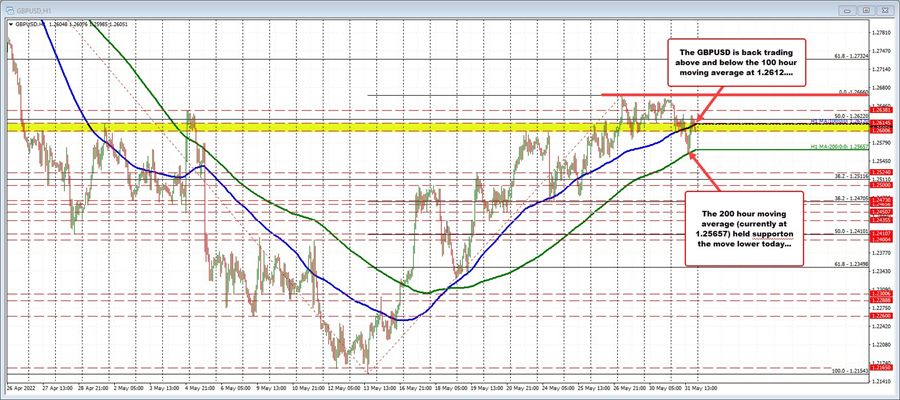Click the 61.8 - 1.27324 Fibonacci label

click(850, 56)
